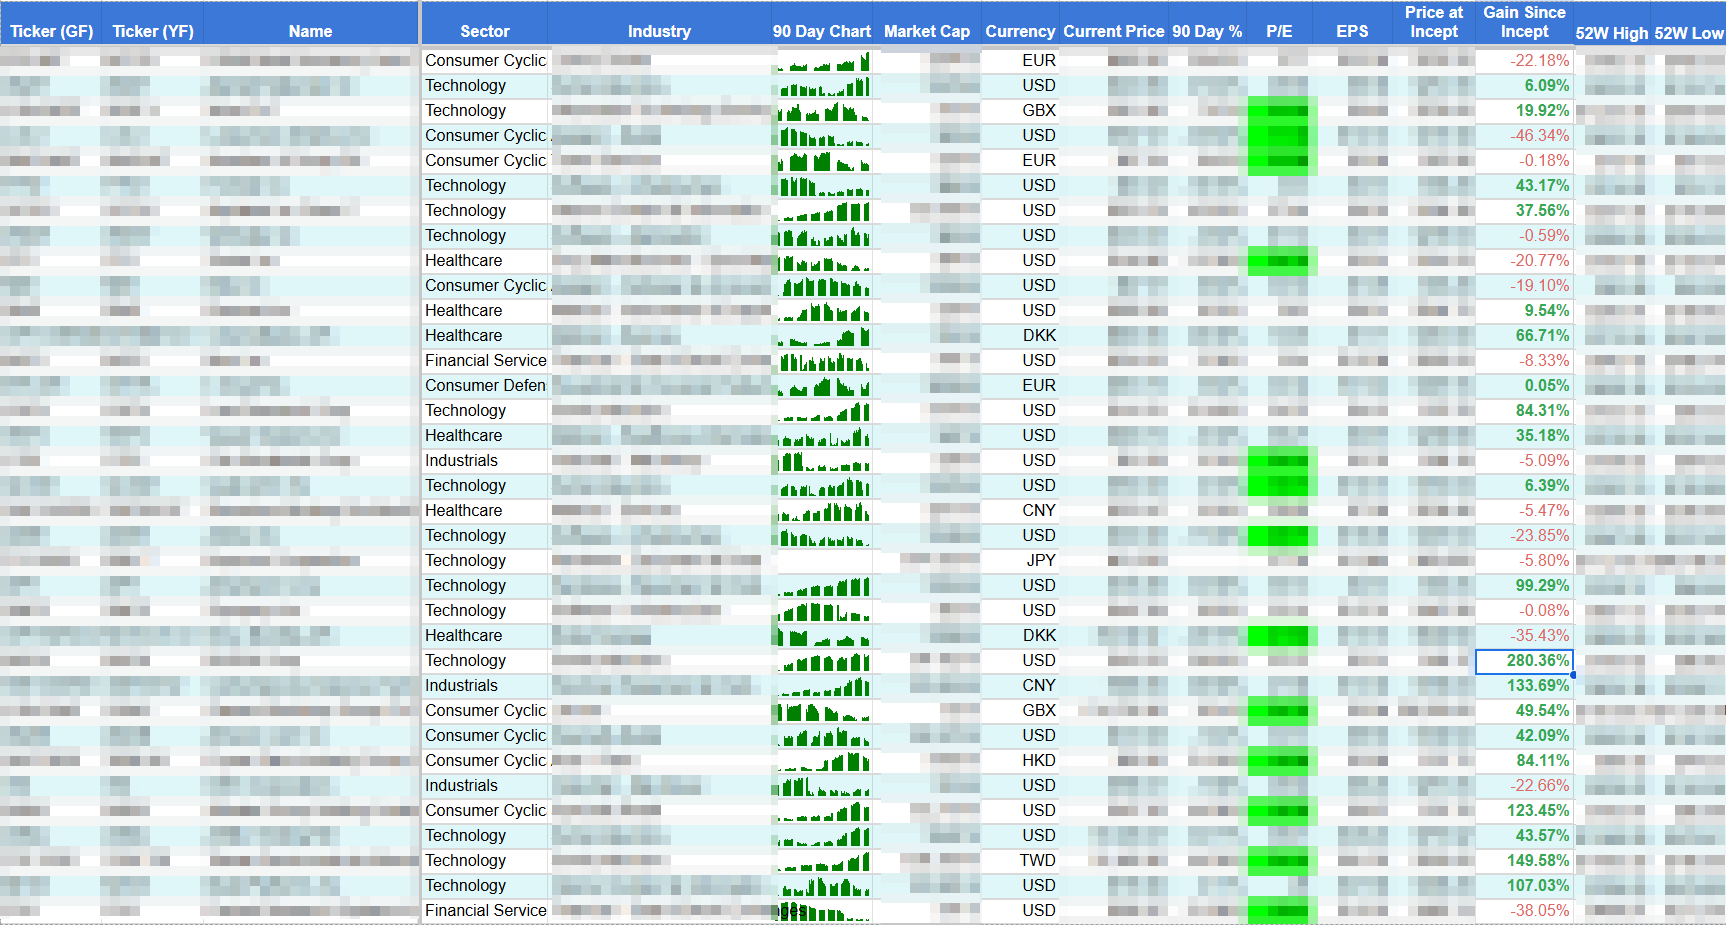Viewport: 1726px width, 925px height.
Task: Click the EPS column header
Action: (x=1351, y=31)
